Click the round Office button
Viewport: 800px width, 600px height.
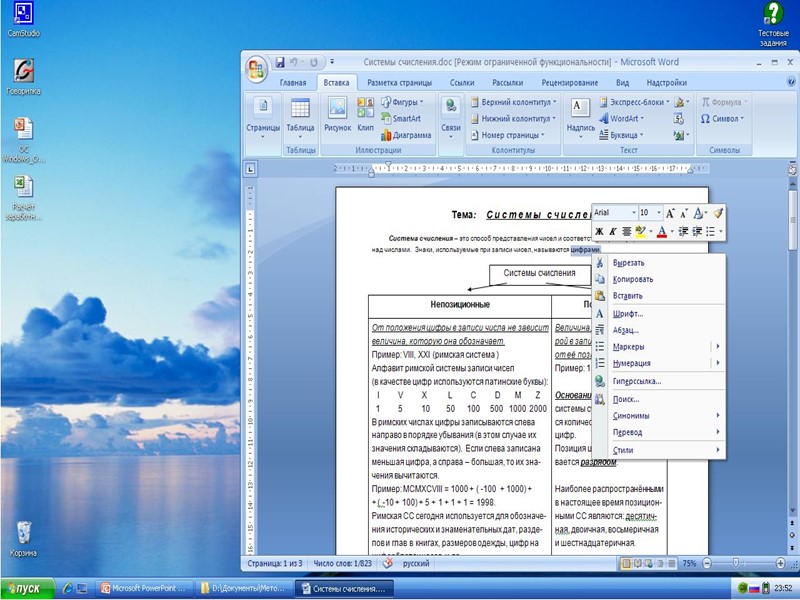pos(257,69)
